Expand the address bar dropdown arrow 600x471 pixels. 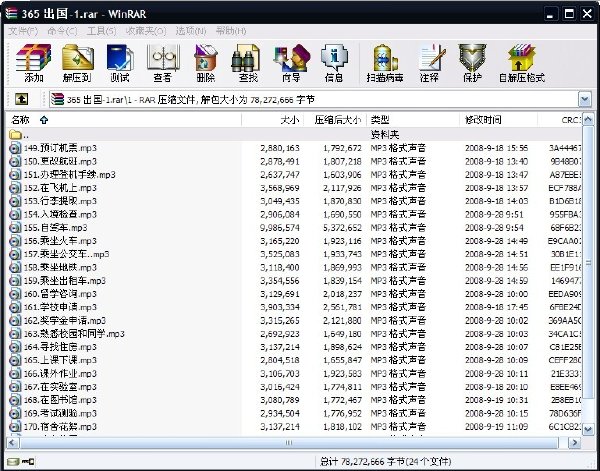584,99
